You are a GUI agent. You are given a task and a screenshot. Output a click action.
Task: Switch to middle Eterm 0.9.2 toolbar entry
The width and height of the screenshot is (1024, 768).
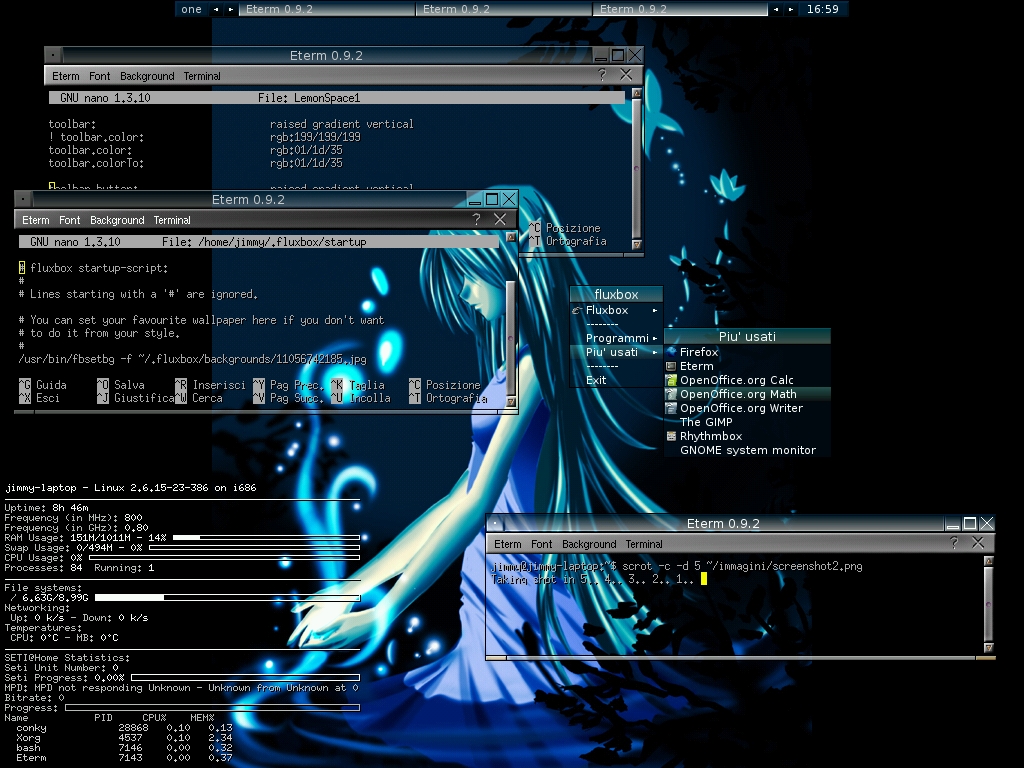(504, 9)
